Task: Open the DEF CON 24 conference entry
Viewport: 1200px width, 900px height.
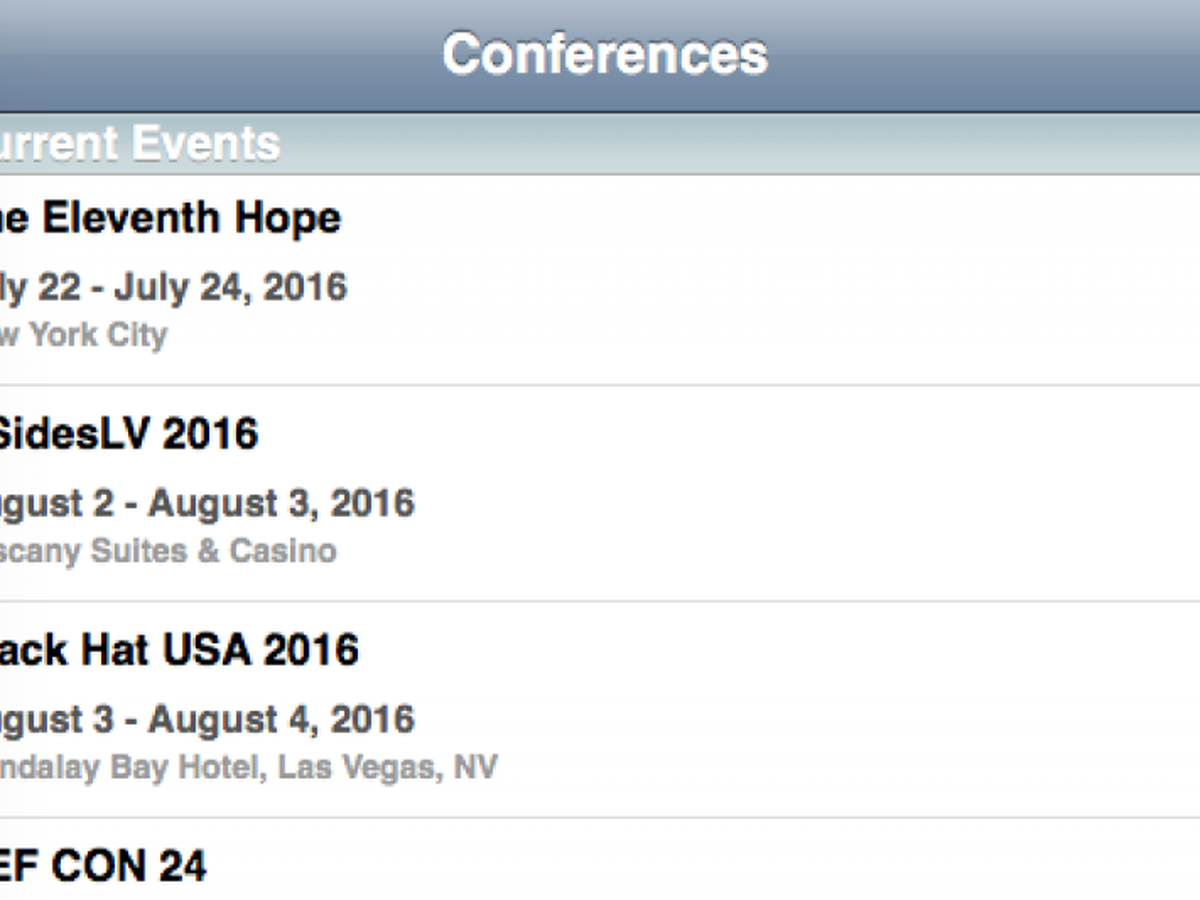Action: click(x=103, y=865)
